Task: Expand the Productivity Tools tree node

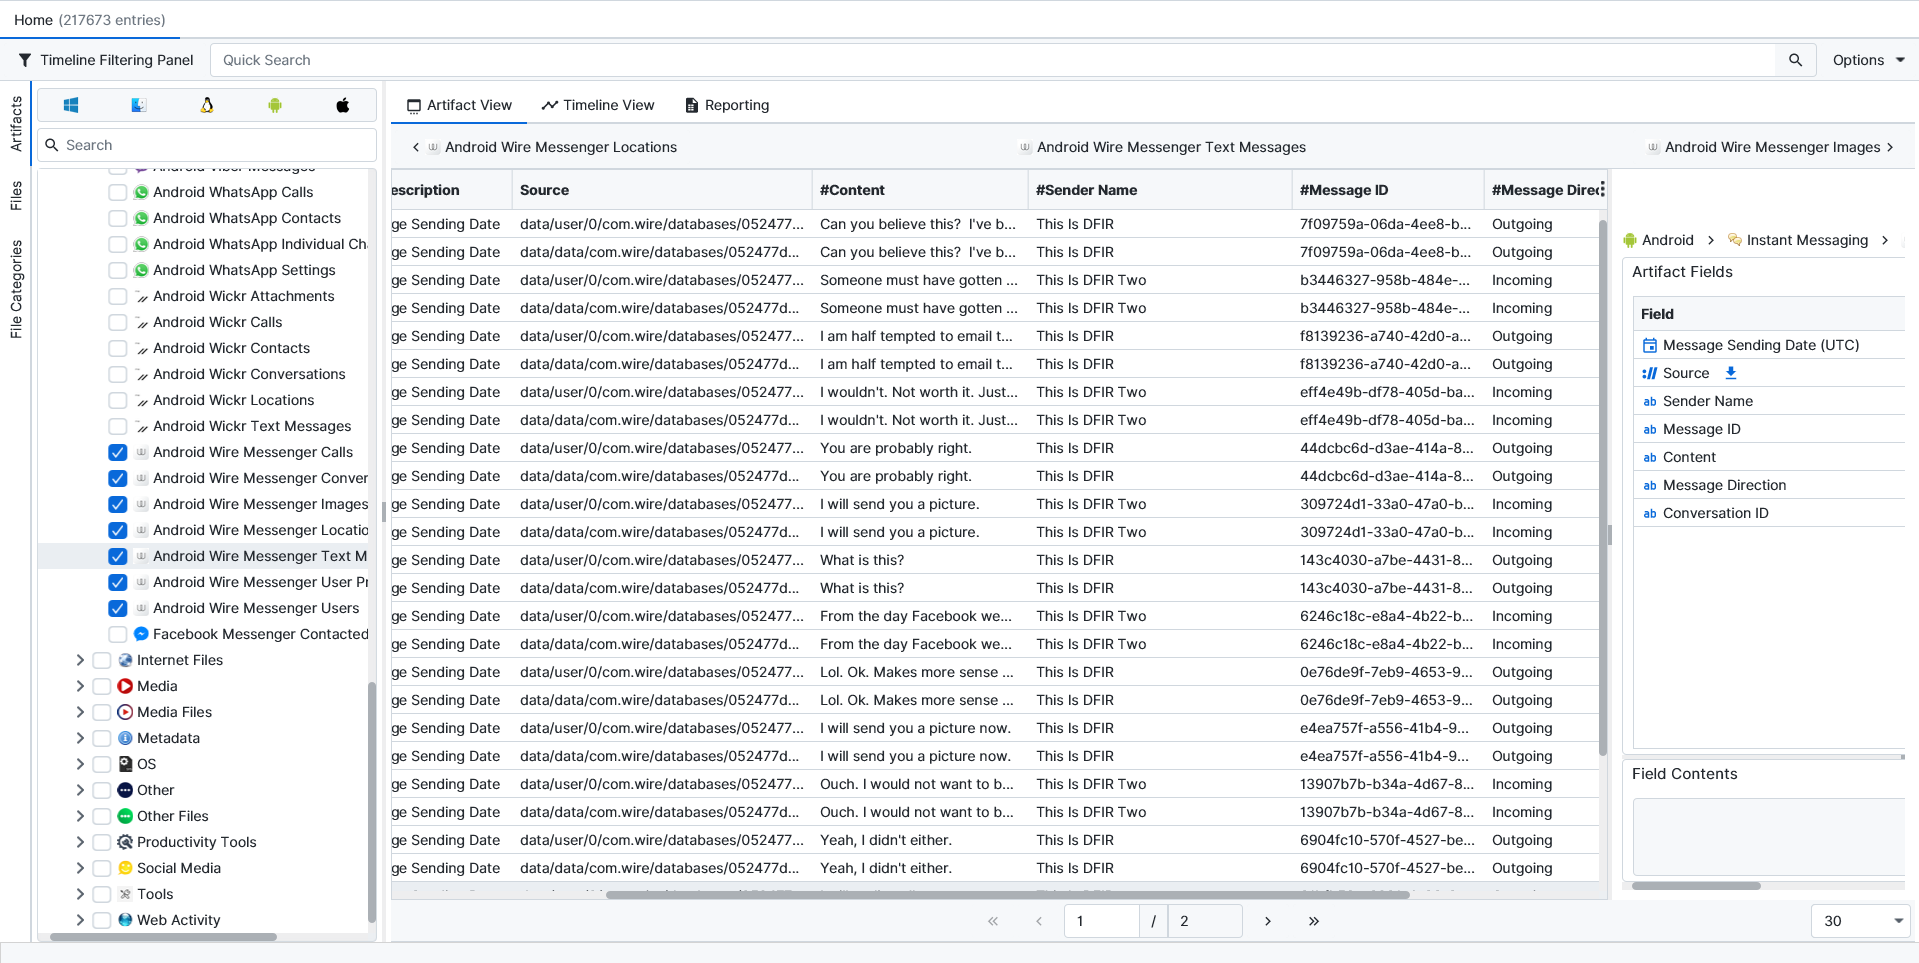Action: [80, 842]
